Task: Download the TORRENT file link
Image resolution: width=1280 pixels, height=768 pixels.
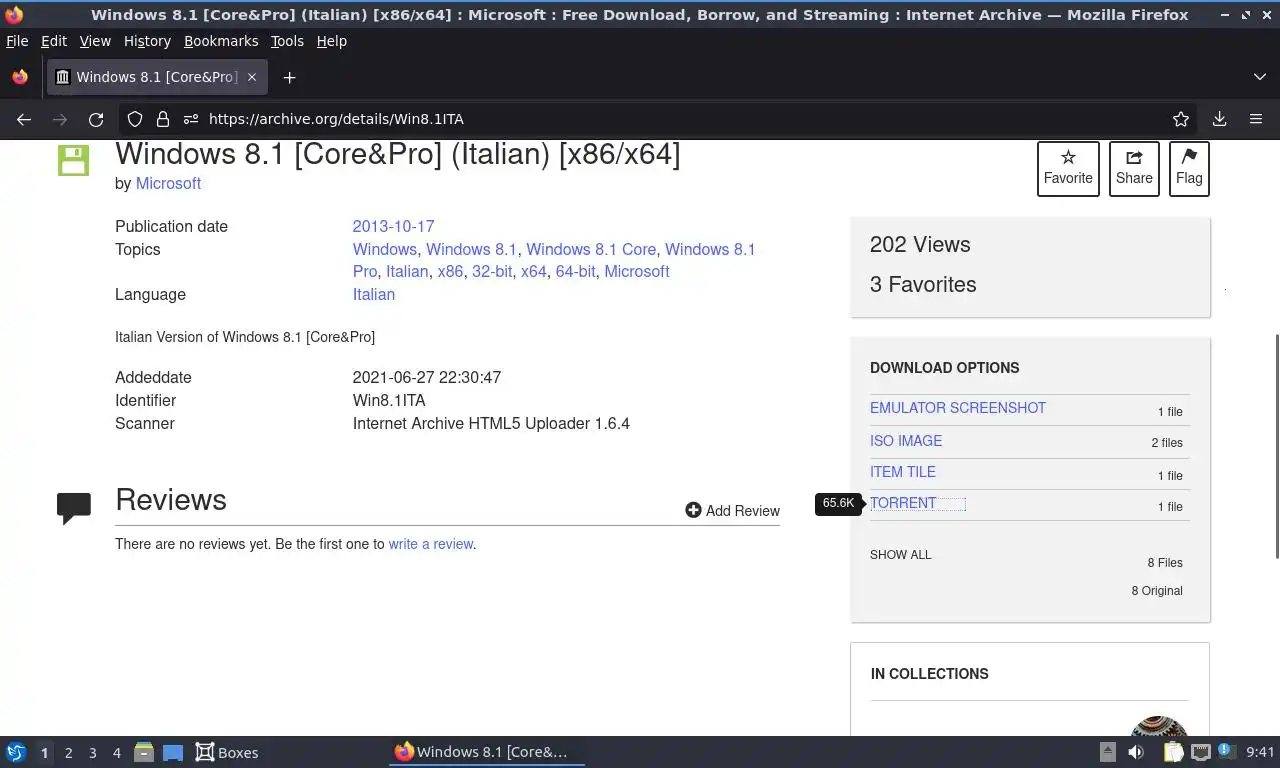Action: (x=903, y=503)
